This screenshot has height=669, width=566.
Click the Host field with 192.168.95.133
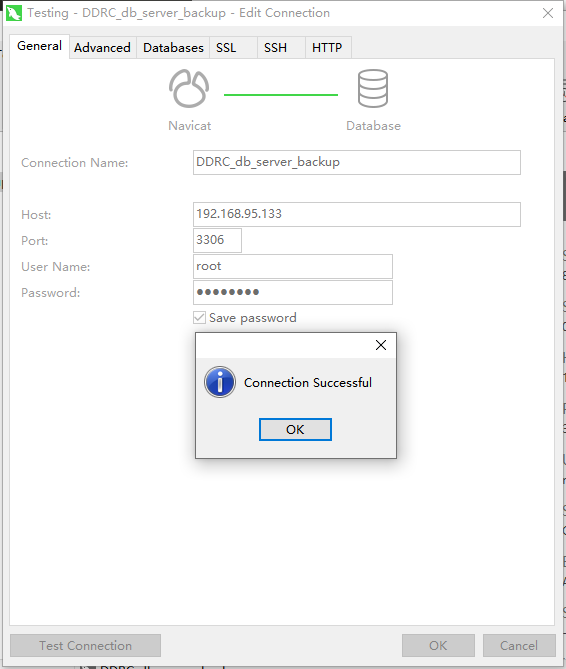click(357, 214)
